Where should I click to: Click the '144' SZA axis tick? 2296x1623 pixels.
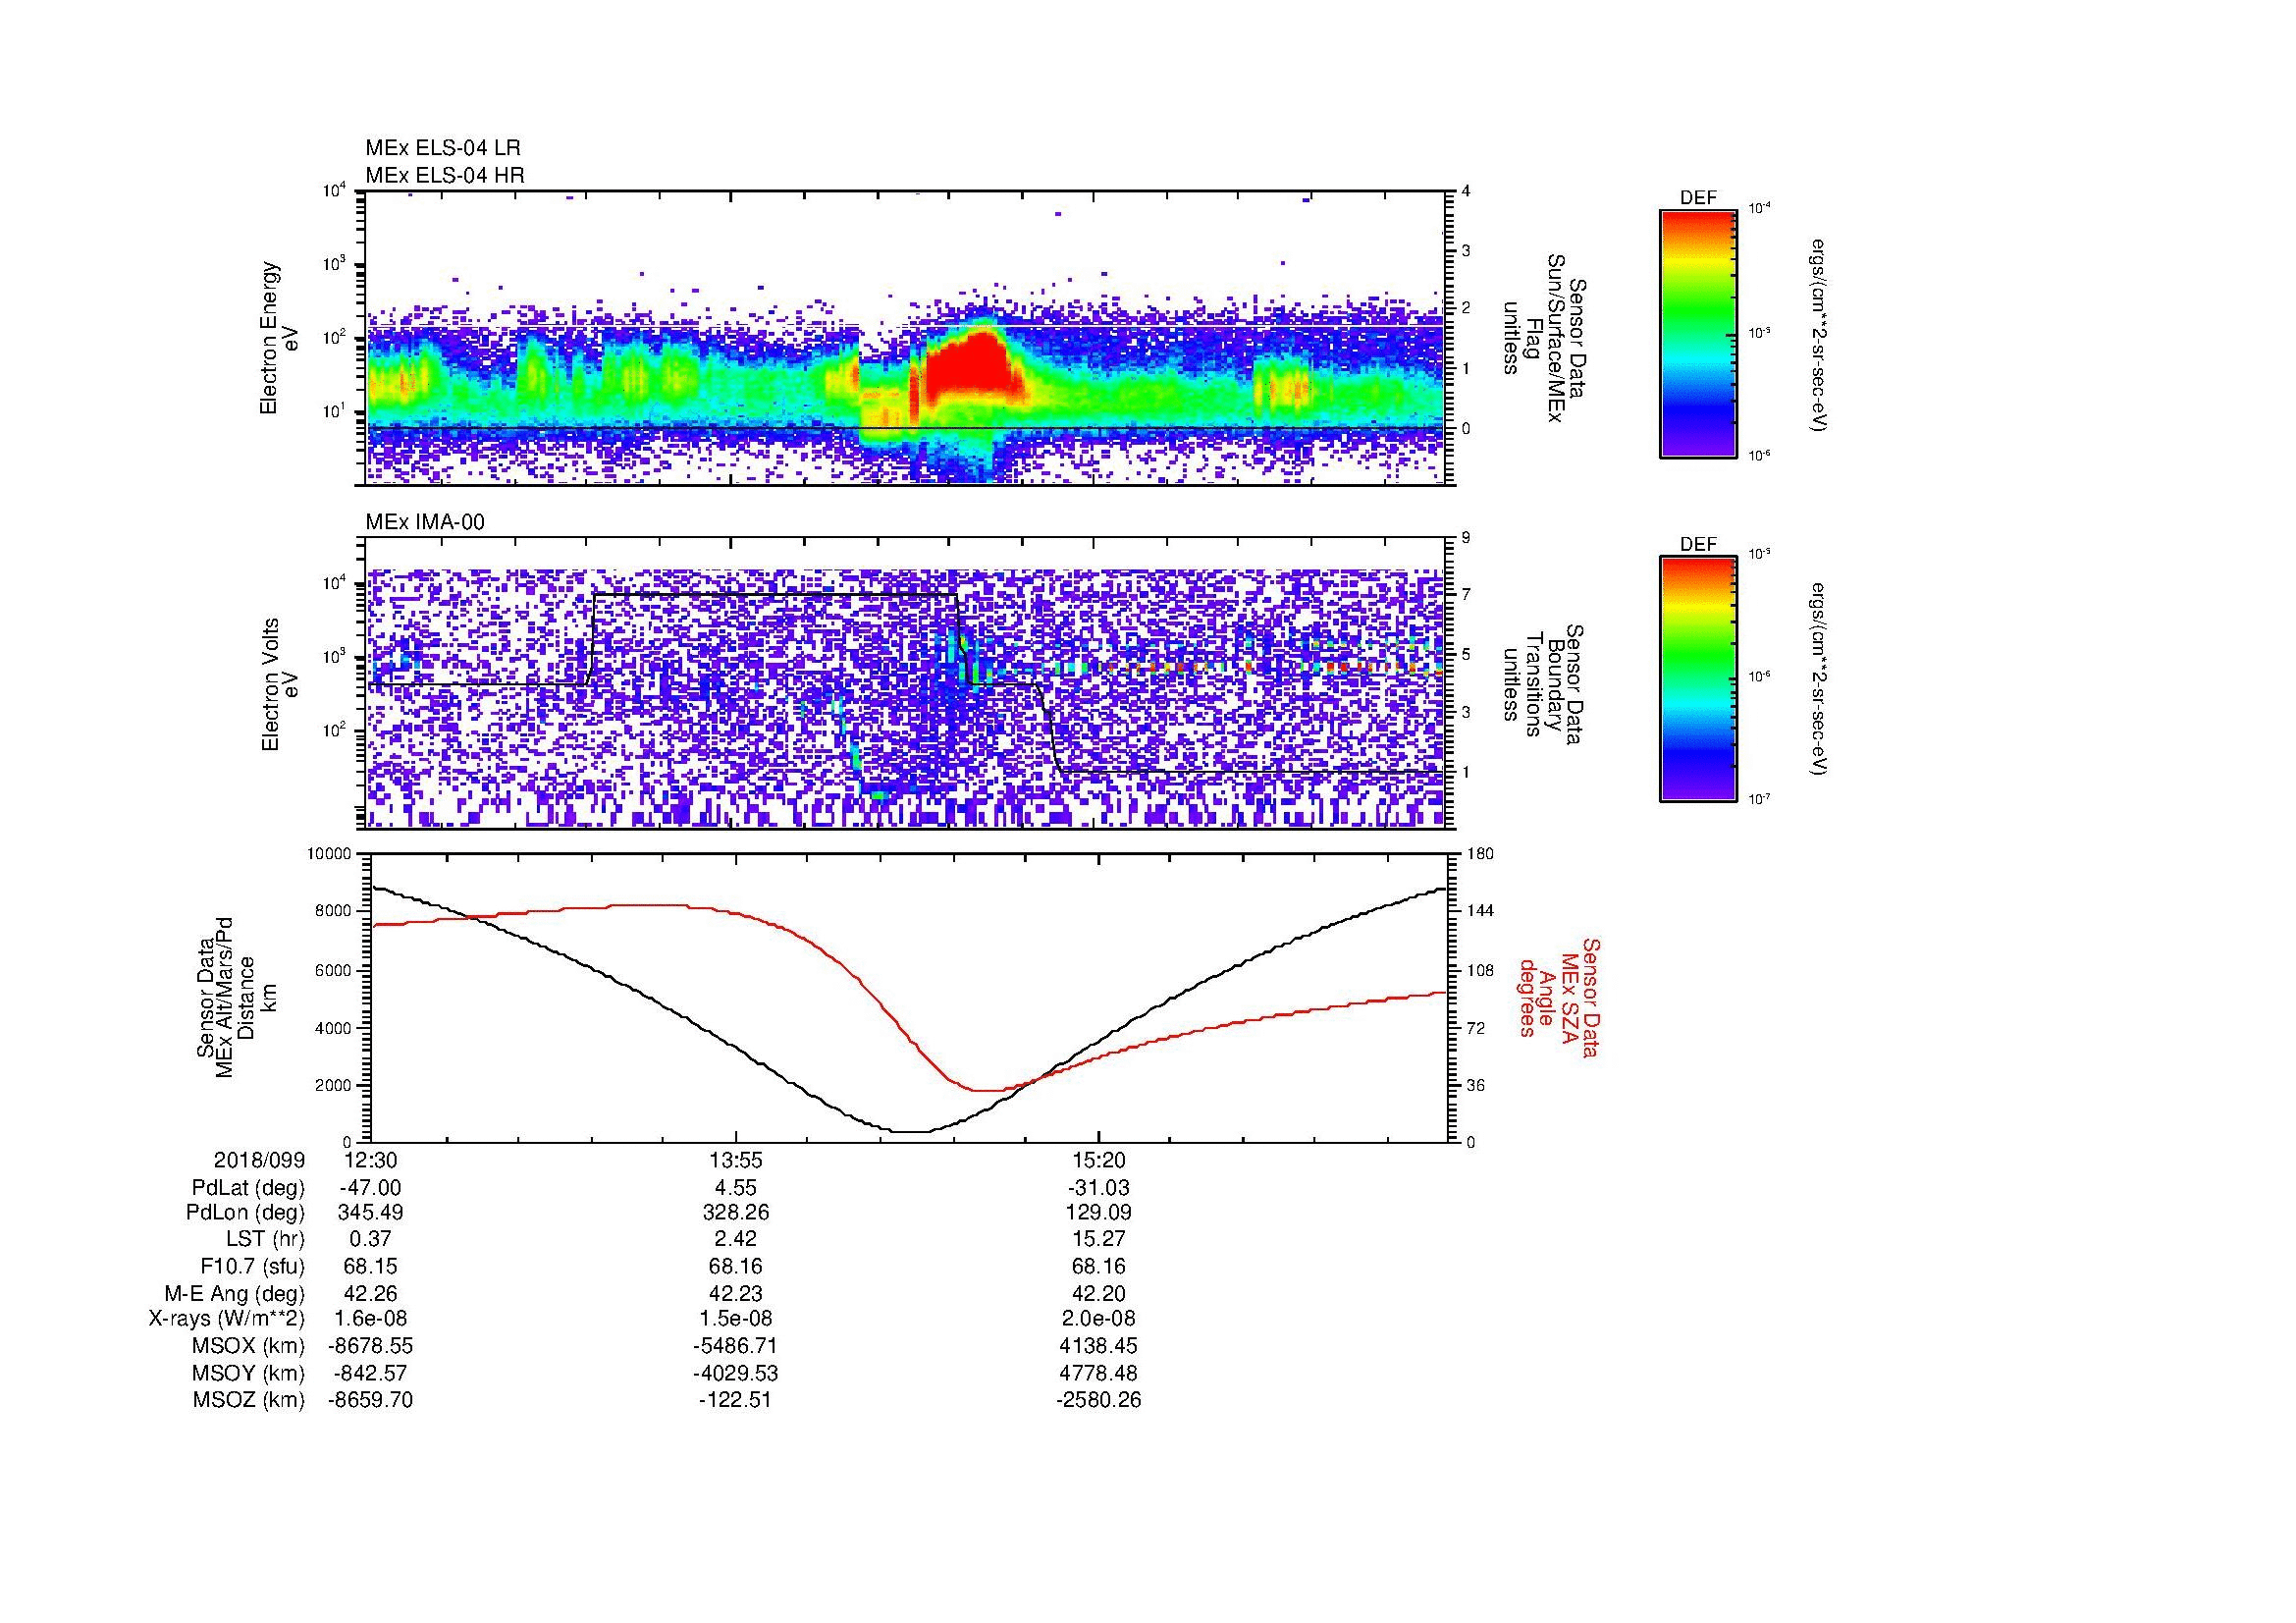point(1482,911)
